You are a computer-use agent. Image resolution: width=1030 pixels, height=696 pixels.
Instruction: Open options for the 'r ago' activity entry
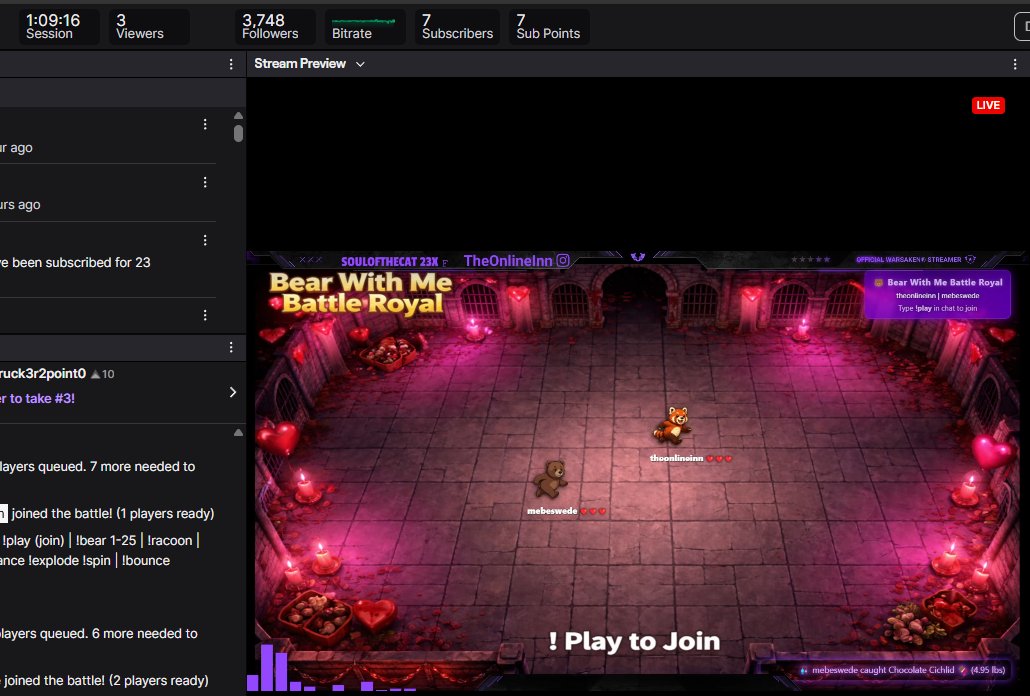click(x=205, y=124)
